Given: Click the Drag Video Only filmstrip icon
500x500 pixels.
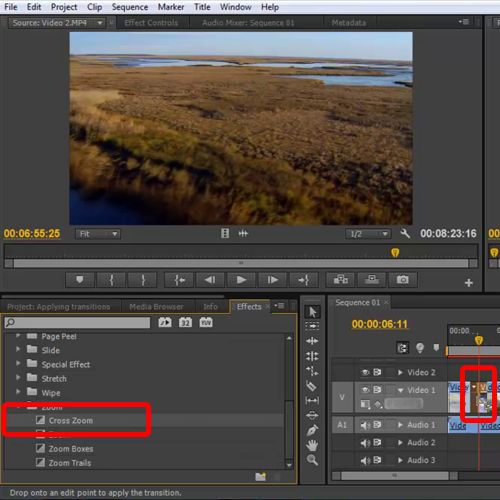Looking at the screenshot, I should (225, 233).
